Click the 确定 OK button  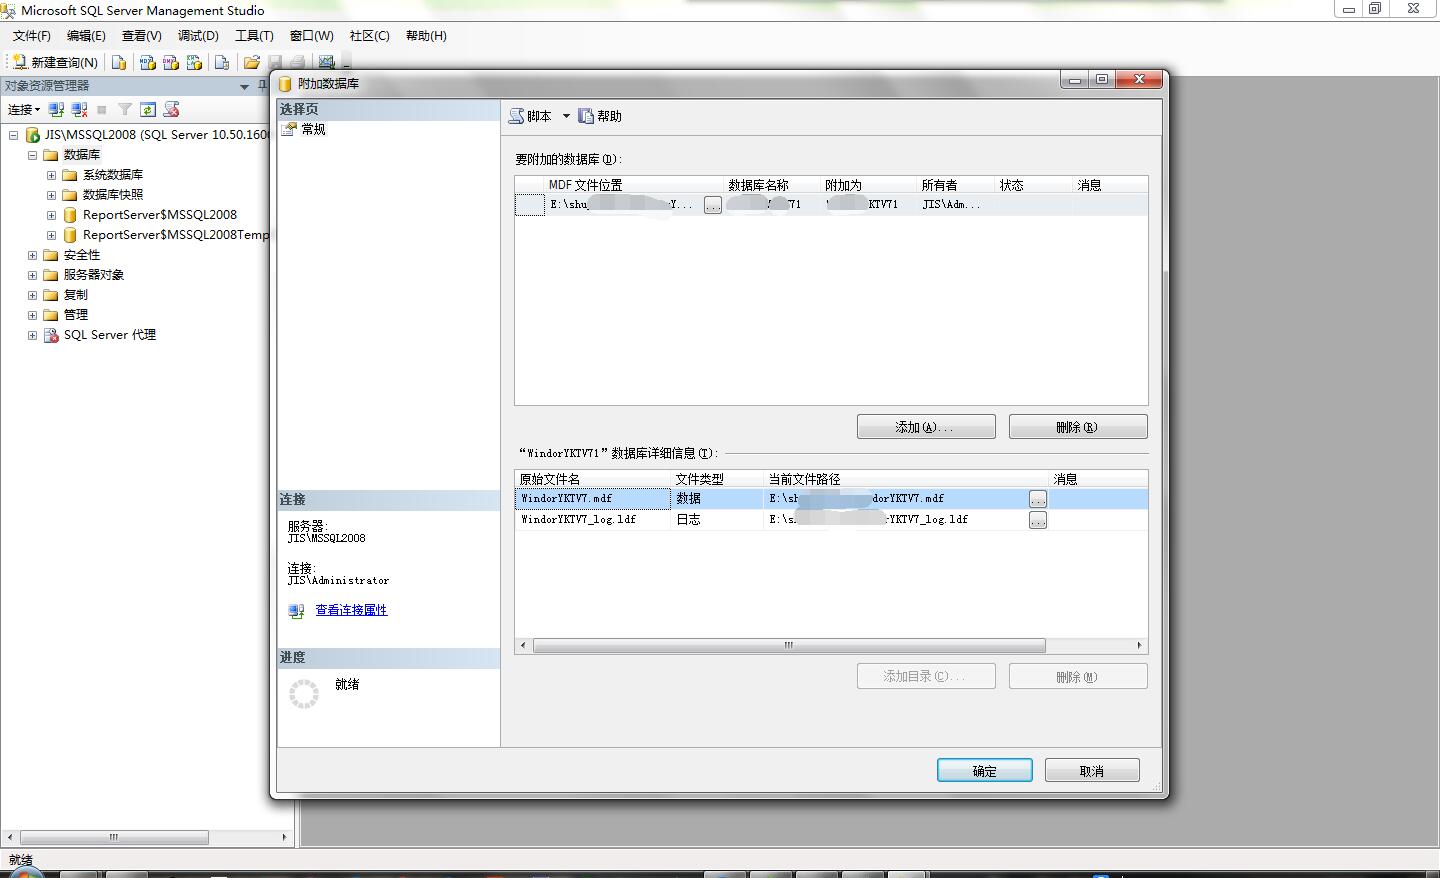pyautogui.click(x=985, y=770)
